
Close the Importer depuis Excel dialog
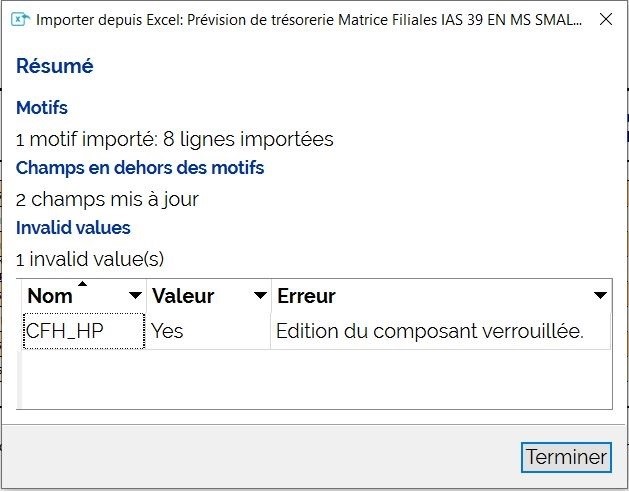(x=606, y=19)
